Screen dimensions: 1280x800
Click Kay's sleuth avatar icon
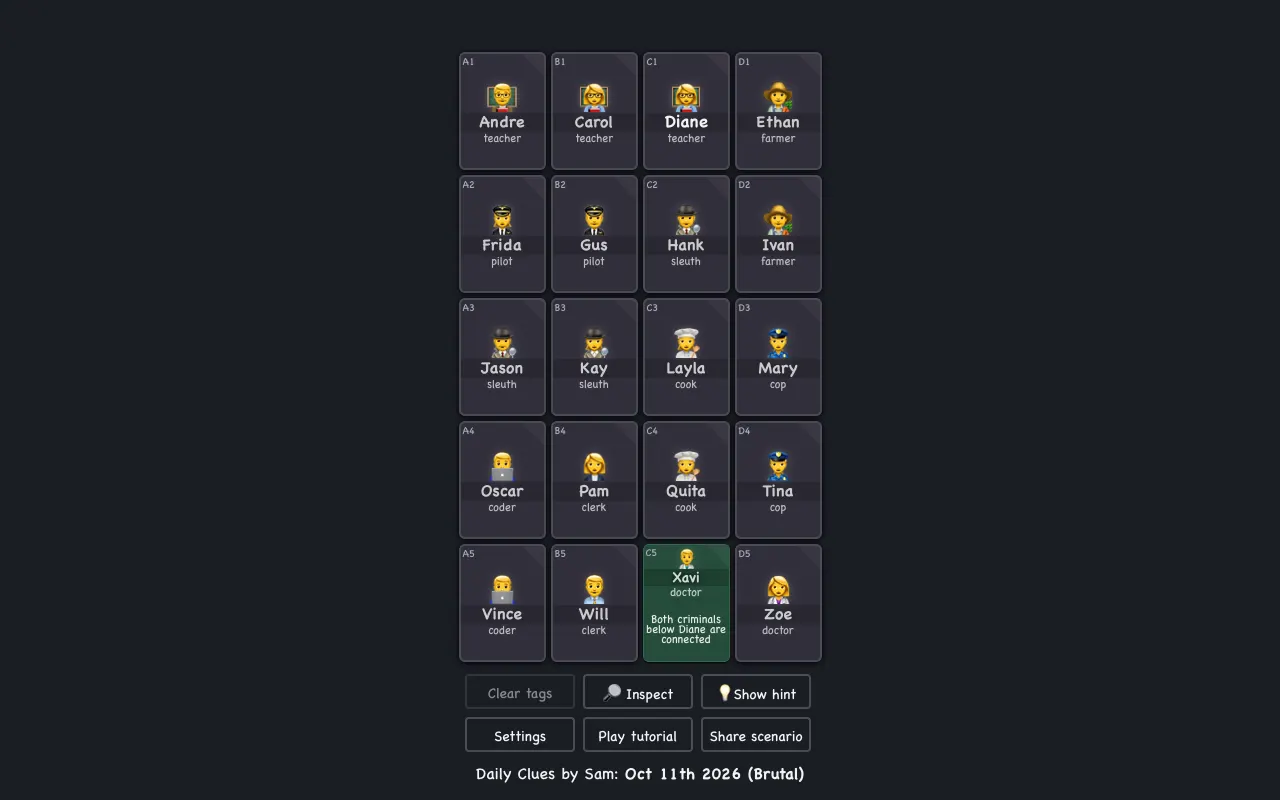tap(594, 343)
